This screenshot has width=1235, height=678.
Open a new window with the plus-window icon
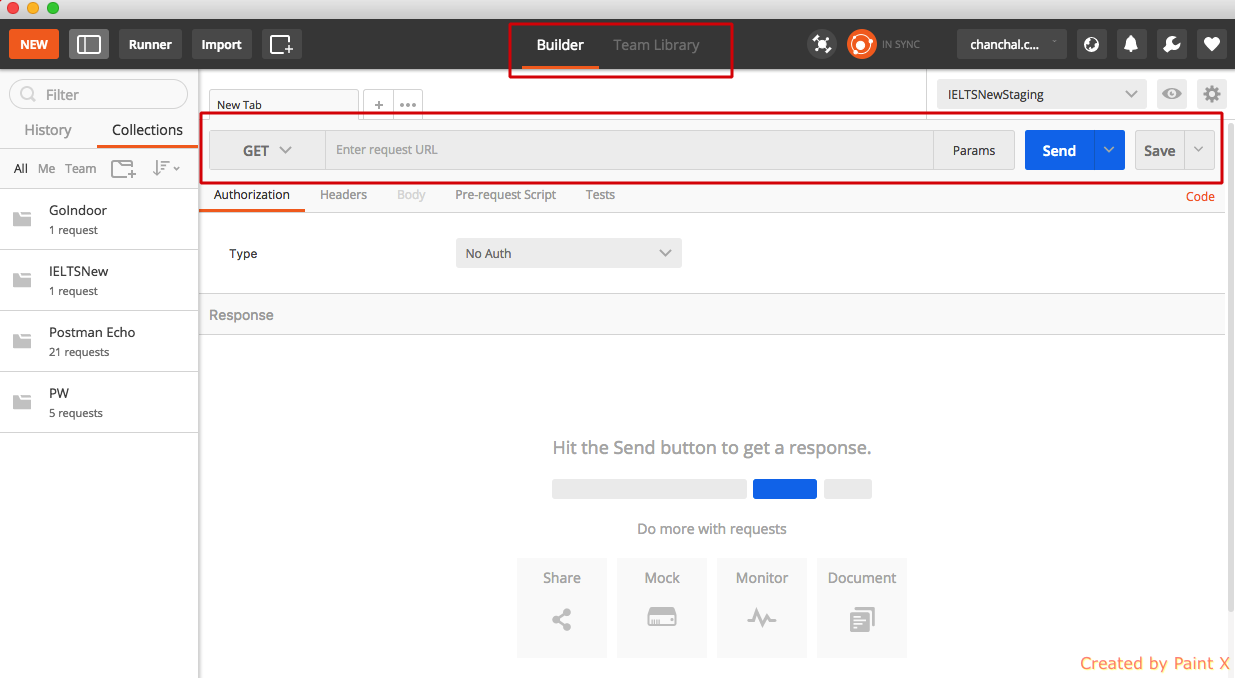pyautogui.click(x=281, y=44)
